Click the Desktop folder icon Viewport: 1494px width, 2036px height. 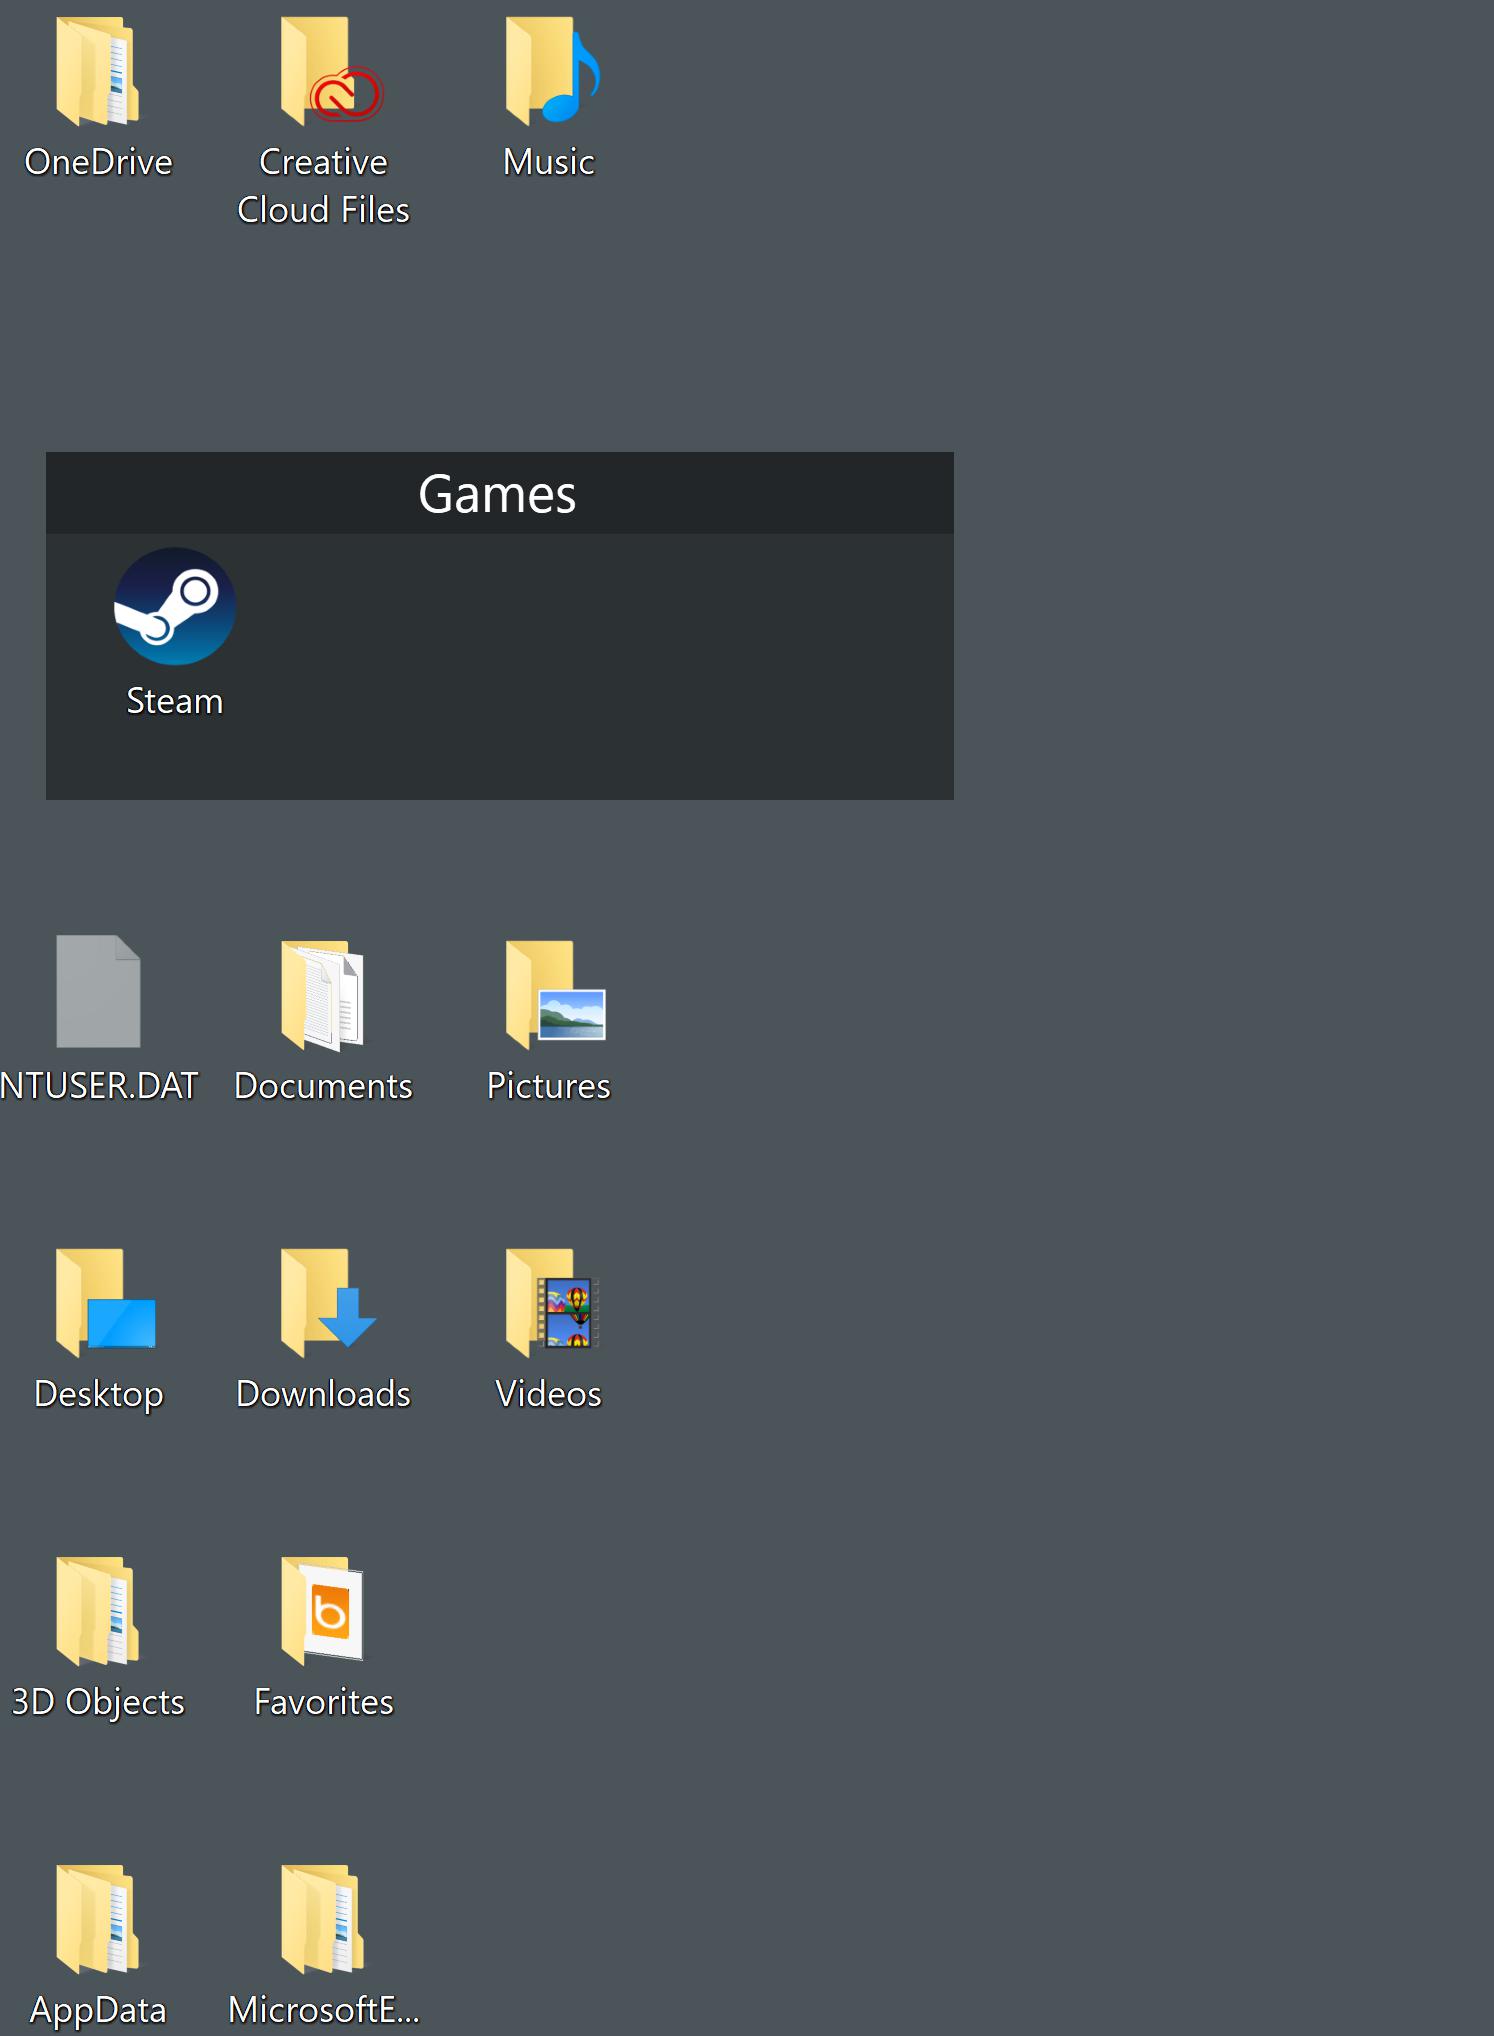(x=106, y=1303)
